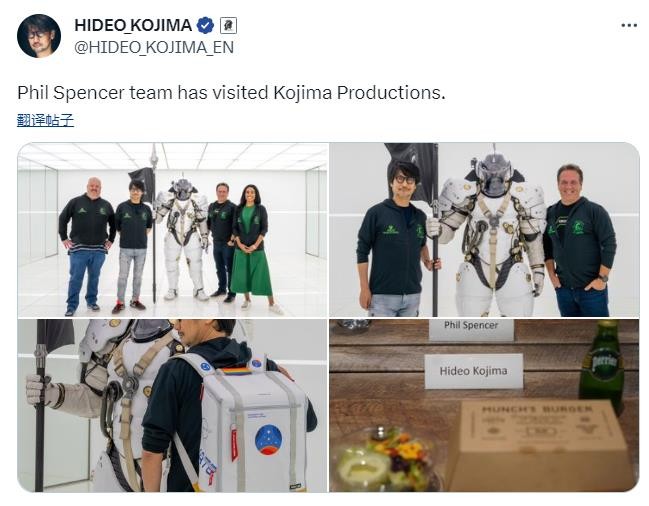Click the blue verified checkmark badge
This screenshot has width=649, height=506.
205,26
